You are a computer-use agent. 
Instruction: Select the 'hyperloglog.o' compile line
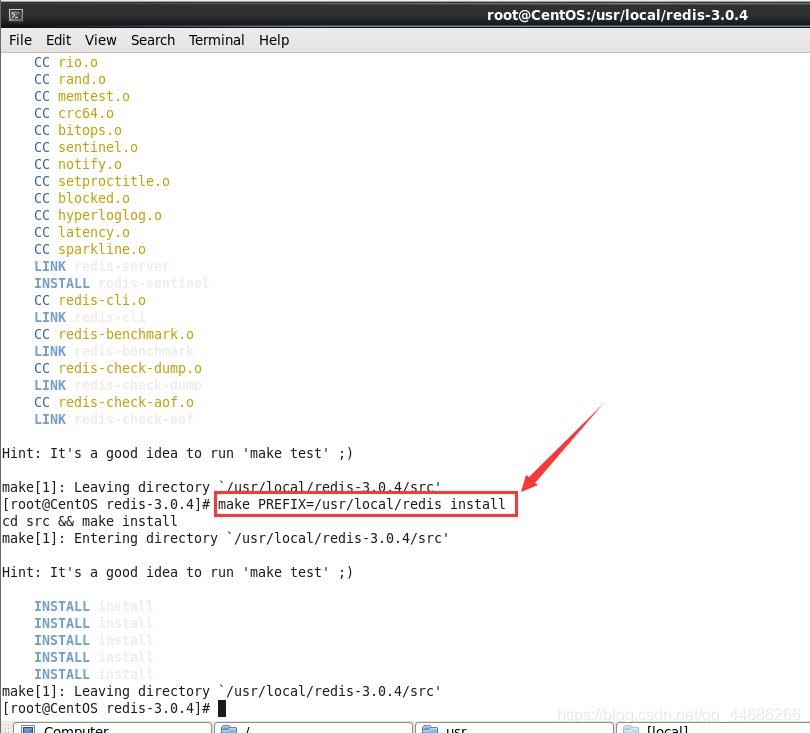[x=98, y=216]
